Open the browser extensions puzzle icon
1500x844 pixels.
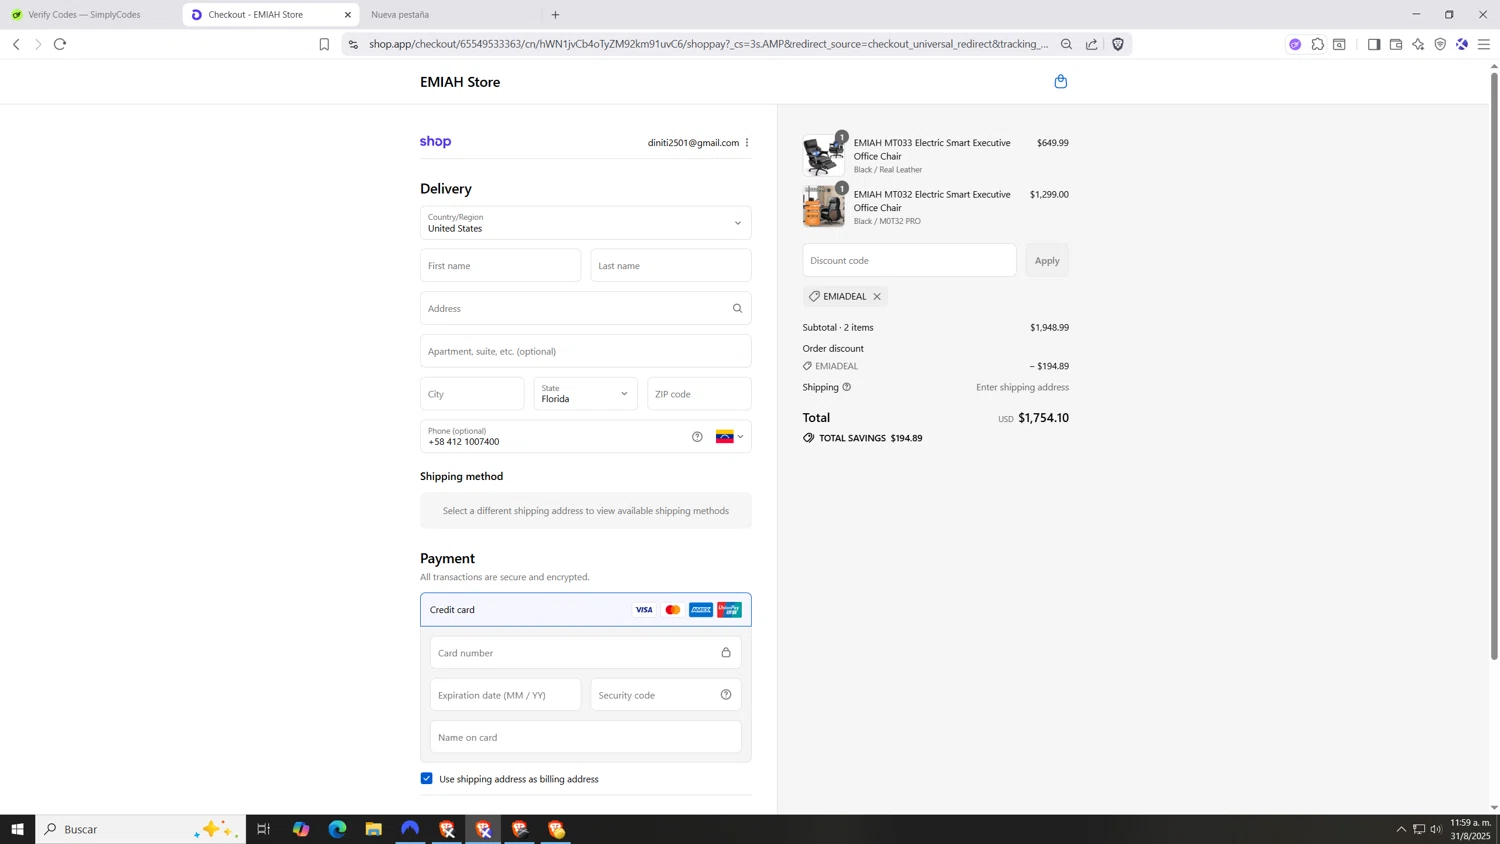pos(1318,44)
